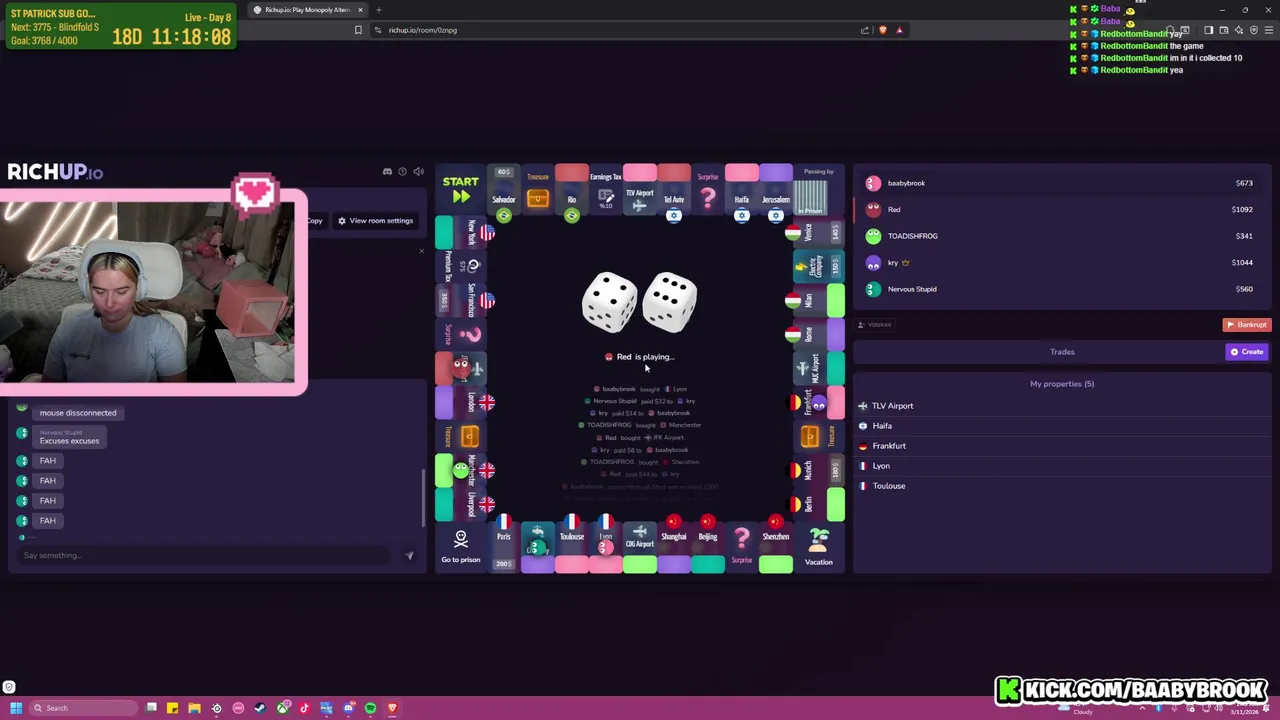Click the Votekick button
This screenshot has height=720, width=1280.
[x=875, y=325]
